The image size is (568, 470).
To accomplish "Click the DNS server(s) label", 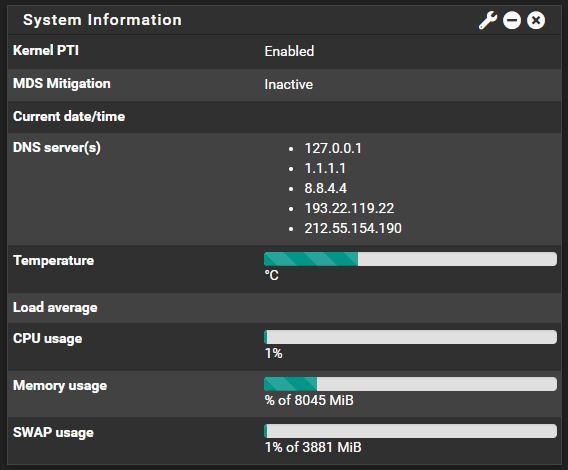I will 57,148.
